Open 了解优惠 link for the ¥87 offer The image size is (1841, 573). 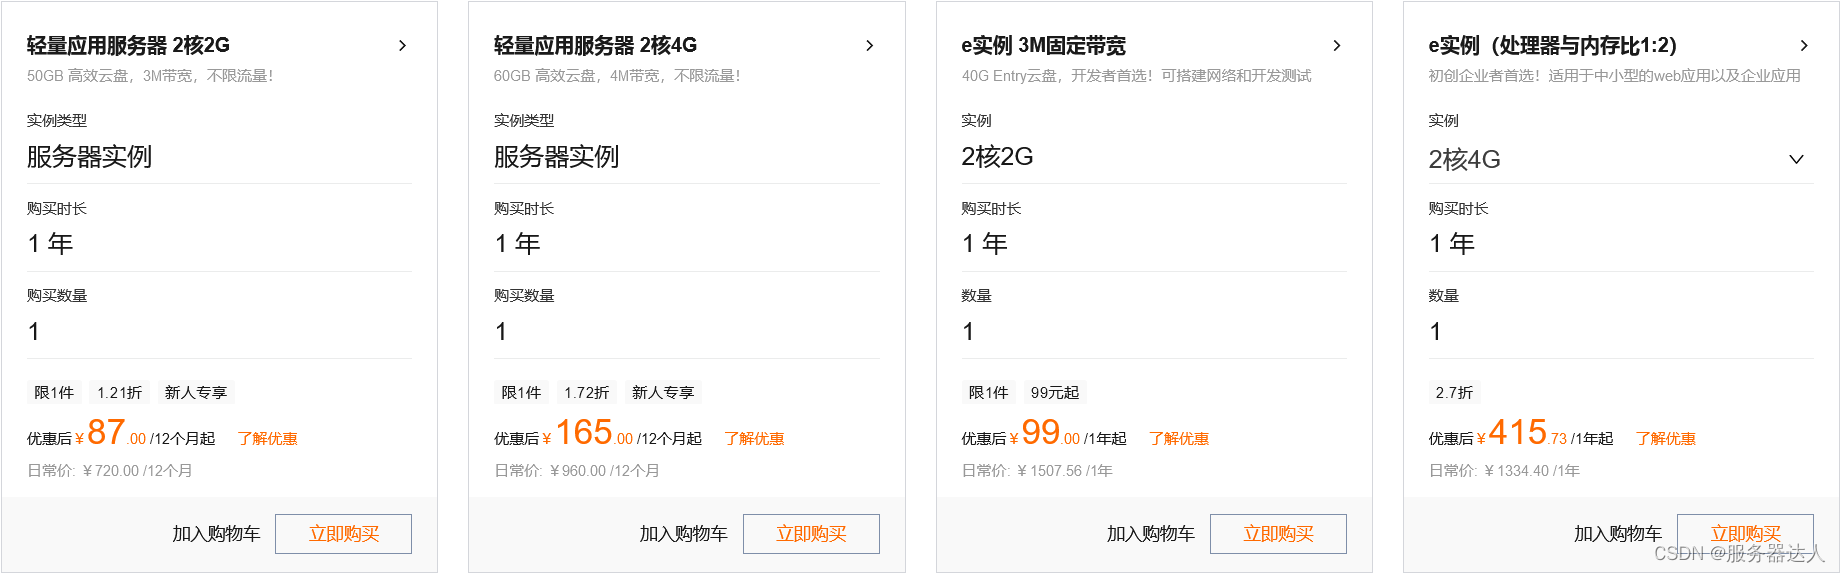(268, 439)
